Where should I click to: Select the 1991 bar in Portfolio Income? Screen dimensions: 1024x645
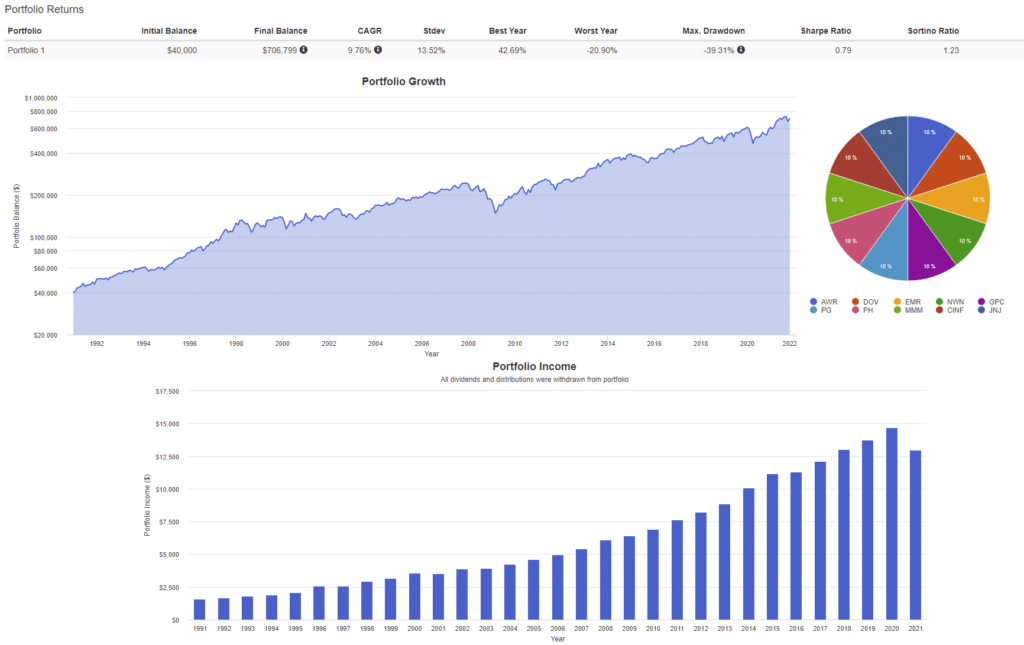tap(199, 609)
